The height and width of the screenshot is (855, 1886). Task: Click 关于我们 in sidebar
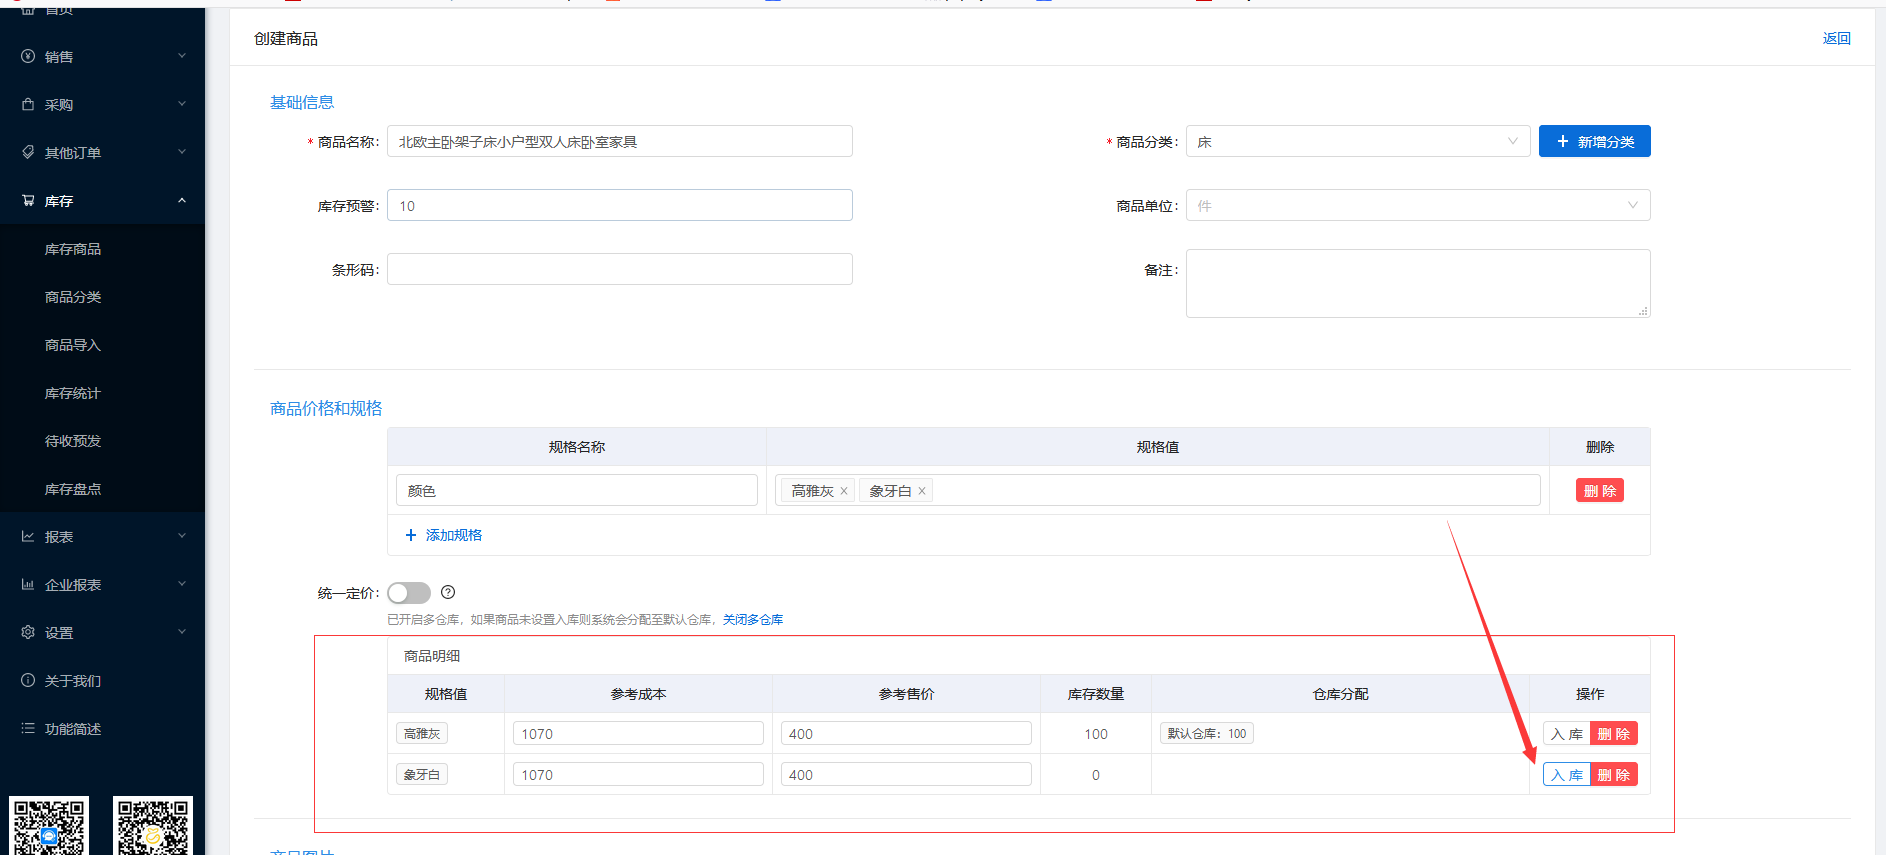pos(73,681)
